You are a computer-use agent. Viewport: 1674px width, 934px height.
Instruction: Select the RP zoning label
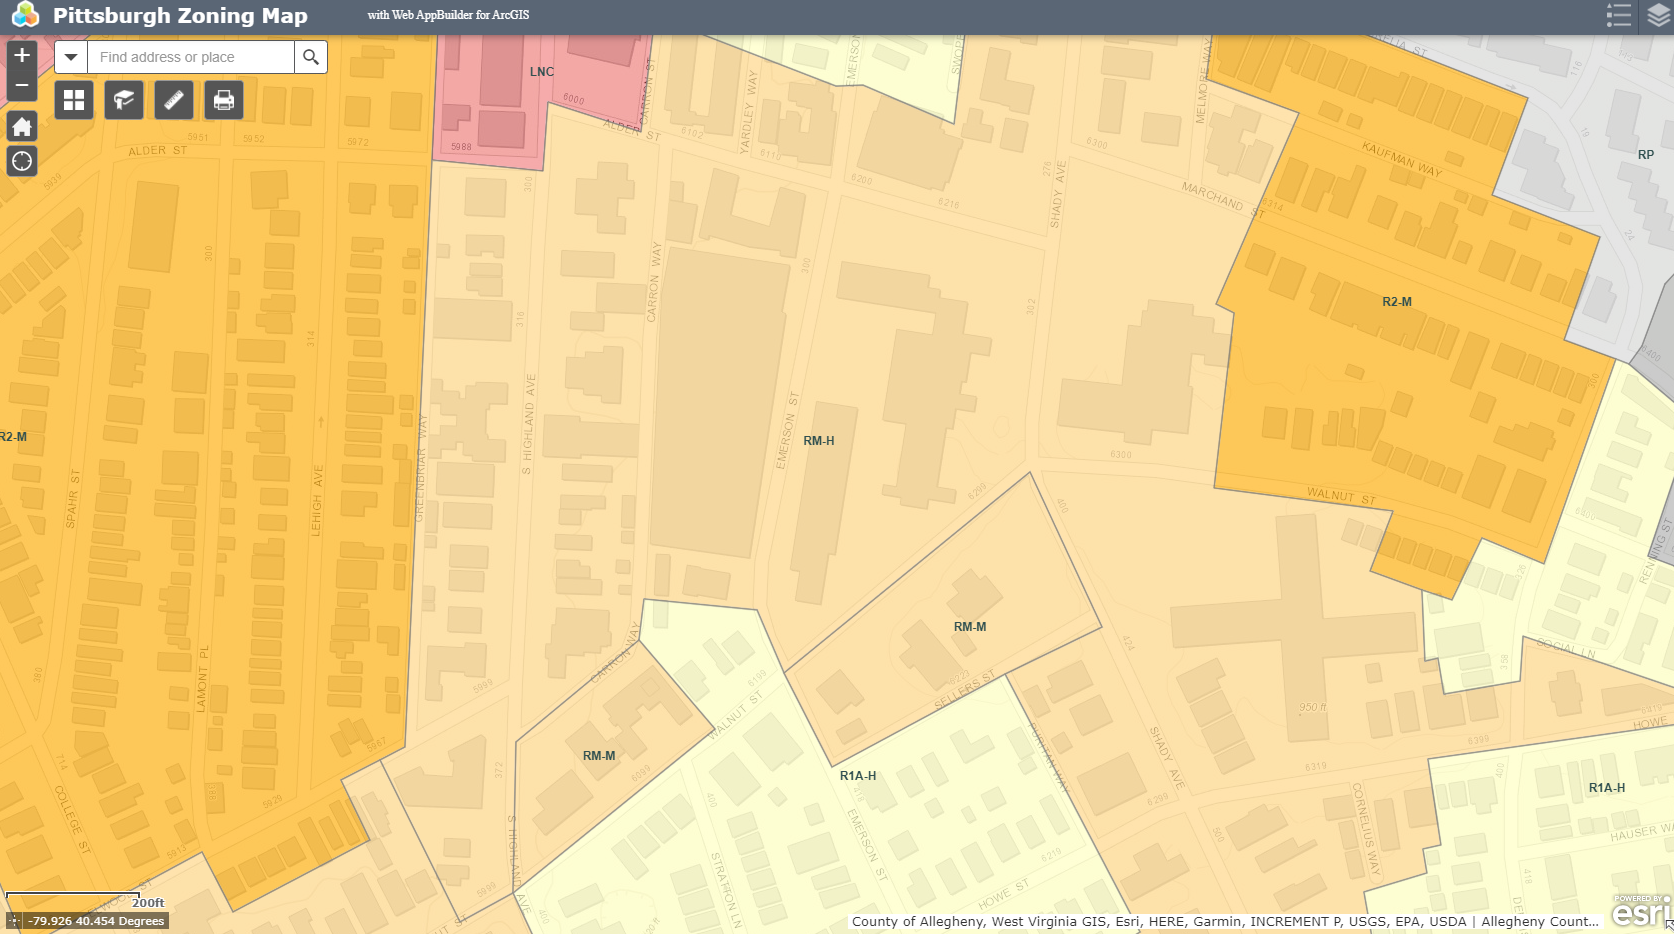tap(1646, 155)
